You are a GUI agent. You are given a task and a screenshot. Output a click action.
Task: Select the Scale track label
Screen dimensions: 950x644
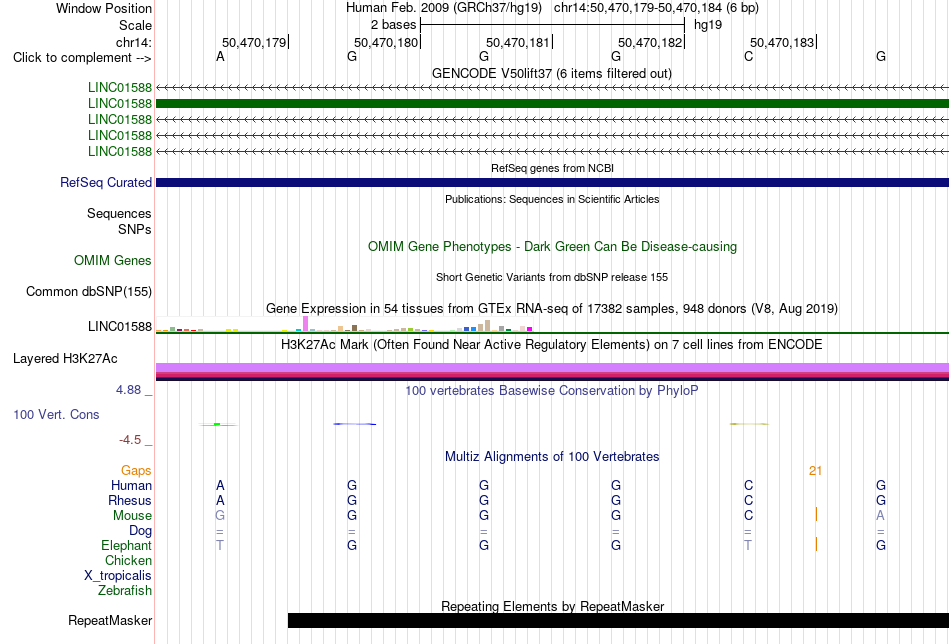135,25
